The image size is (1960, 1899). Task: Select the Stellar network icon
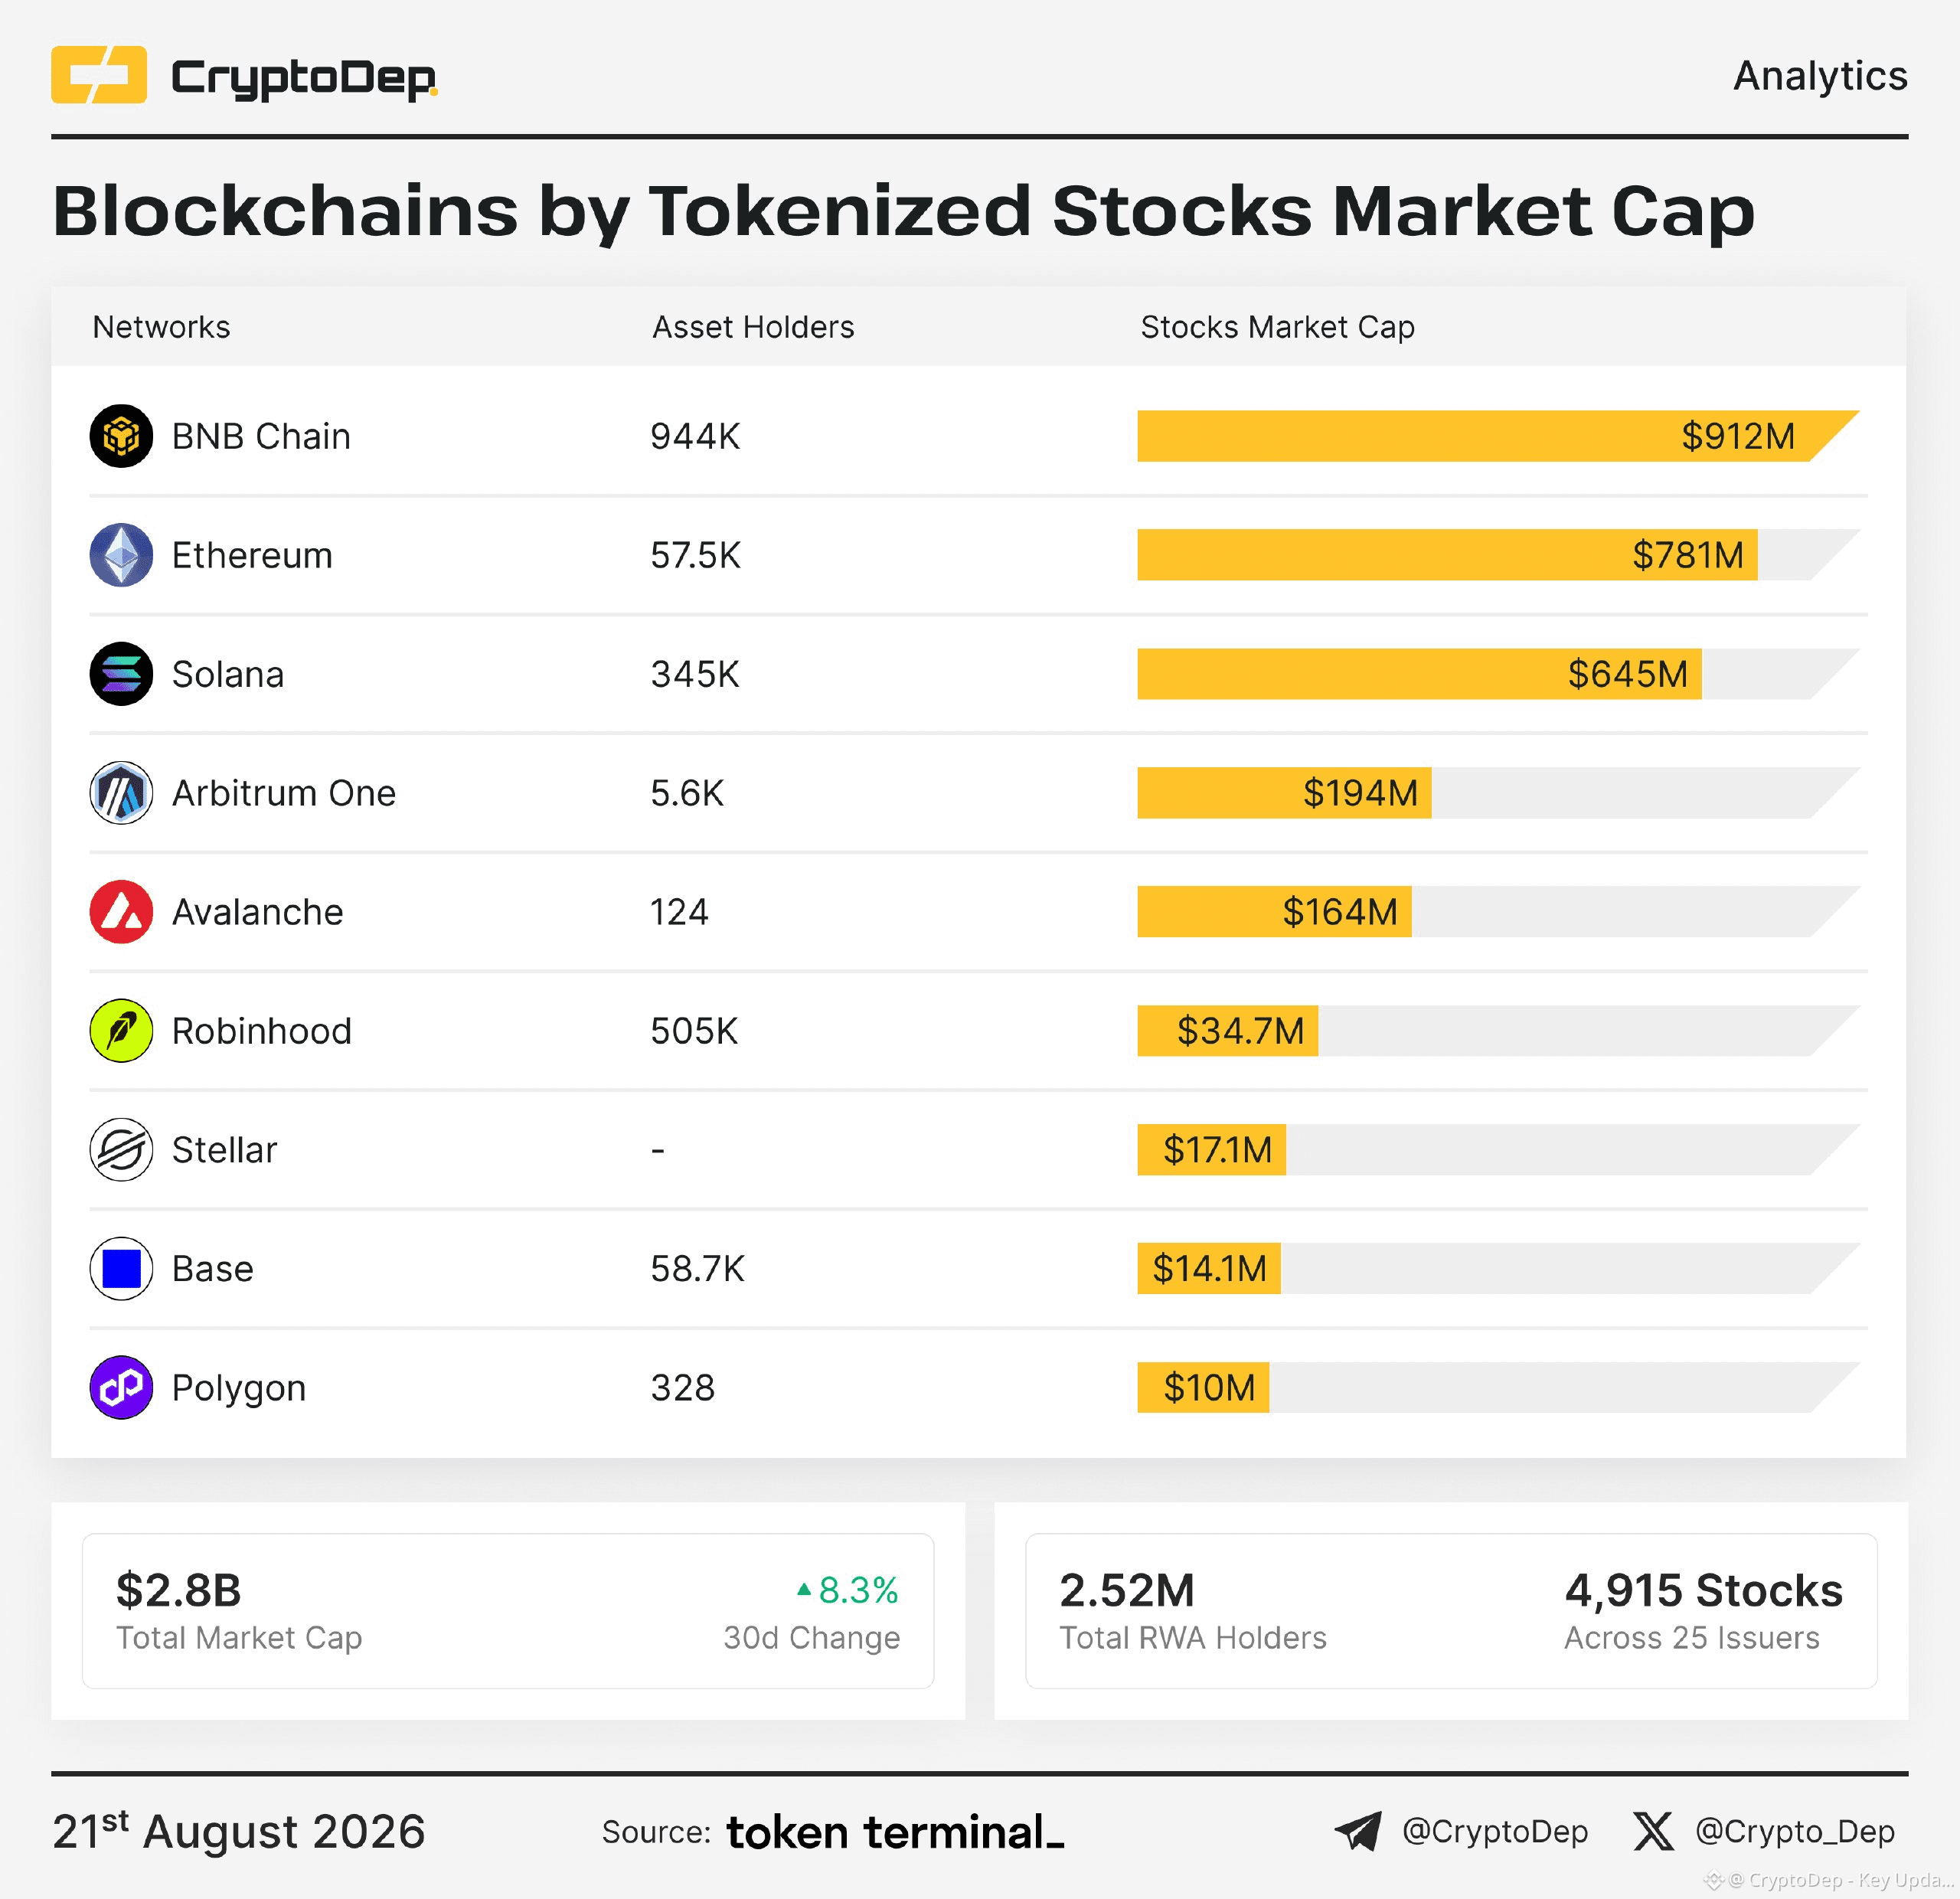click(121, 1150)
